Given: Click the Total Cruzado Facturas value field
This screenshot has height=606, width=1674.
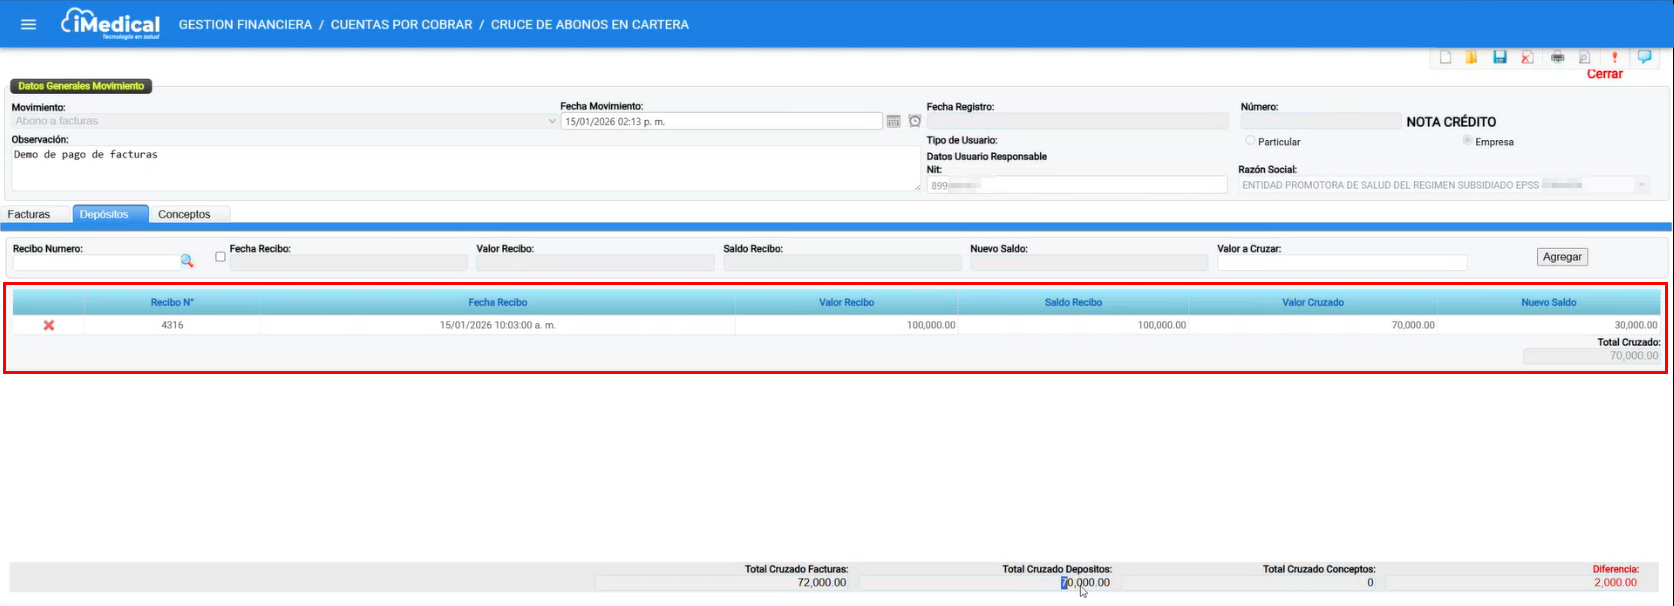Looking at the screenshot, I should click(x=723, y=582).
